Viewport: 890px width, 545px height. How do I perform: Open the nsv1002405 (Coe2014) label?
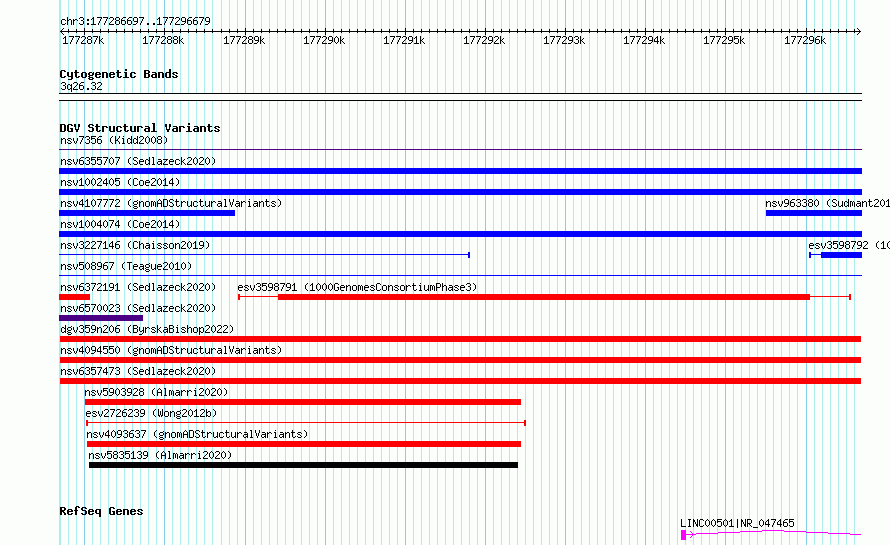120,182
